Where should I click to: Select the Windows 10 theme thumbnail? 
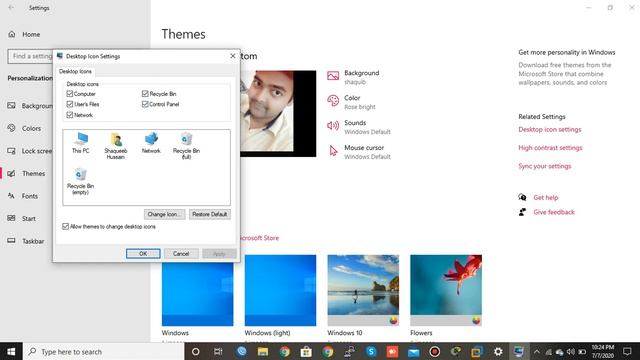(363, 290)
